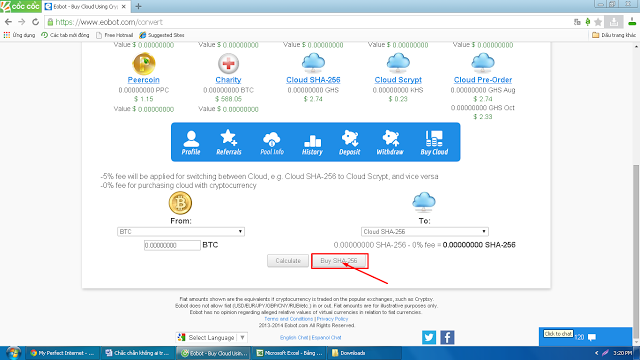The height and width of the screenshot is (360, 640).
Task: Click the Windows Start orb
Action: click(x=13, y=353)
